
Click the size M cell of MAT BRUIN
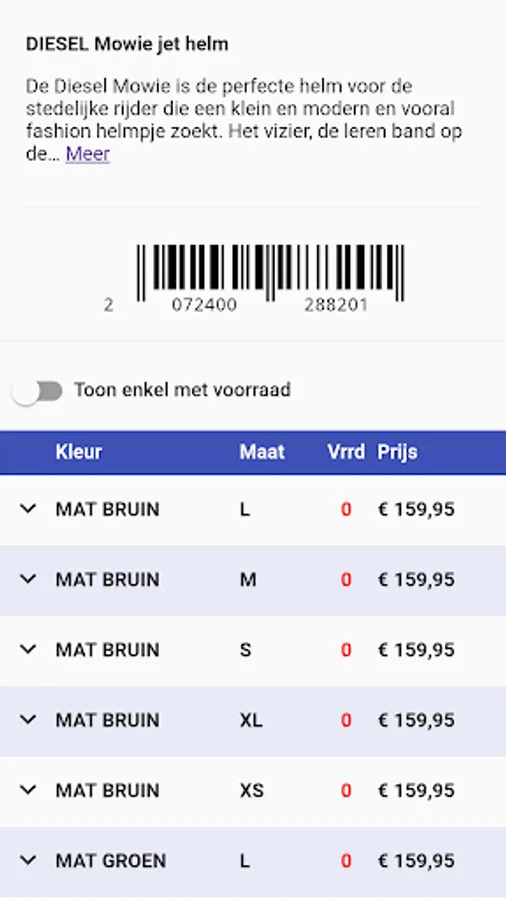[x=248, y=580]
